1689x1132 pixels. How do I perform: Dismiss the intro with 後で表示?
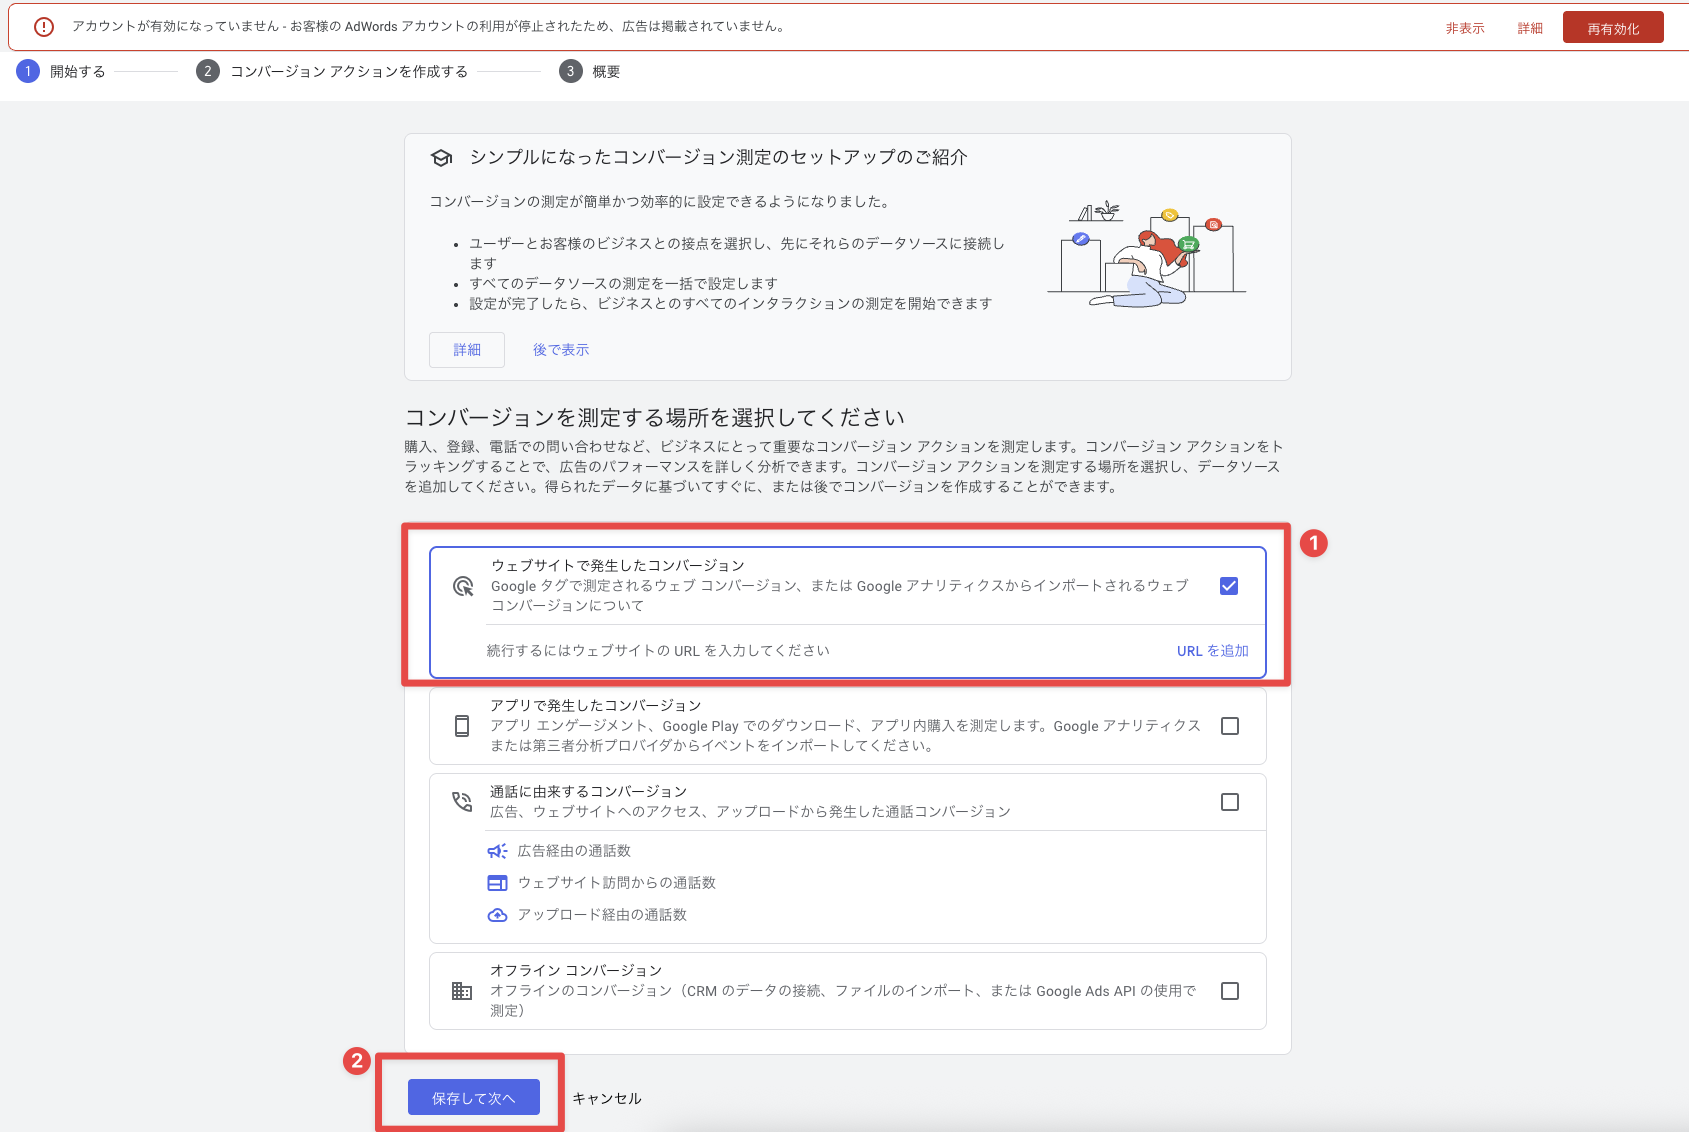[560, 350]
